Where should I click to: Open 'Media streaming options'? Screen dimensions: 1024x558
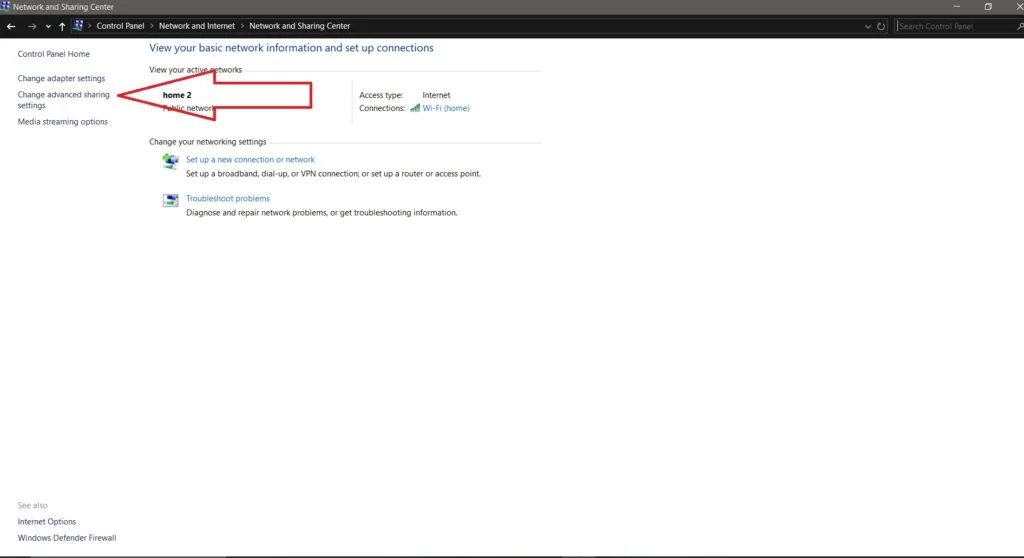[63, 122]
